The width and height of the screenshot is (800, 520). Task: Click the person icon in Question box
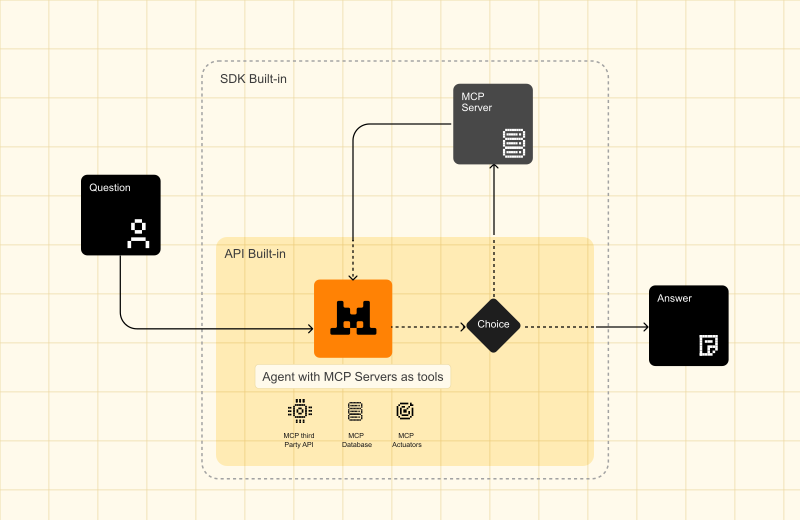138,233
